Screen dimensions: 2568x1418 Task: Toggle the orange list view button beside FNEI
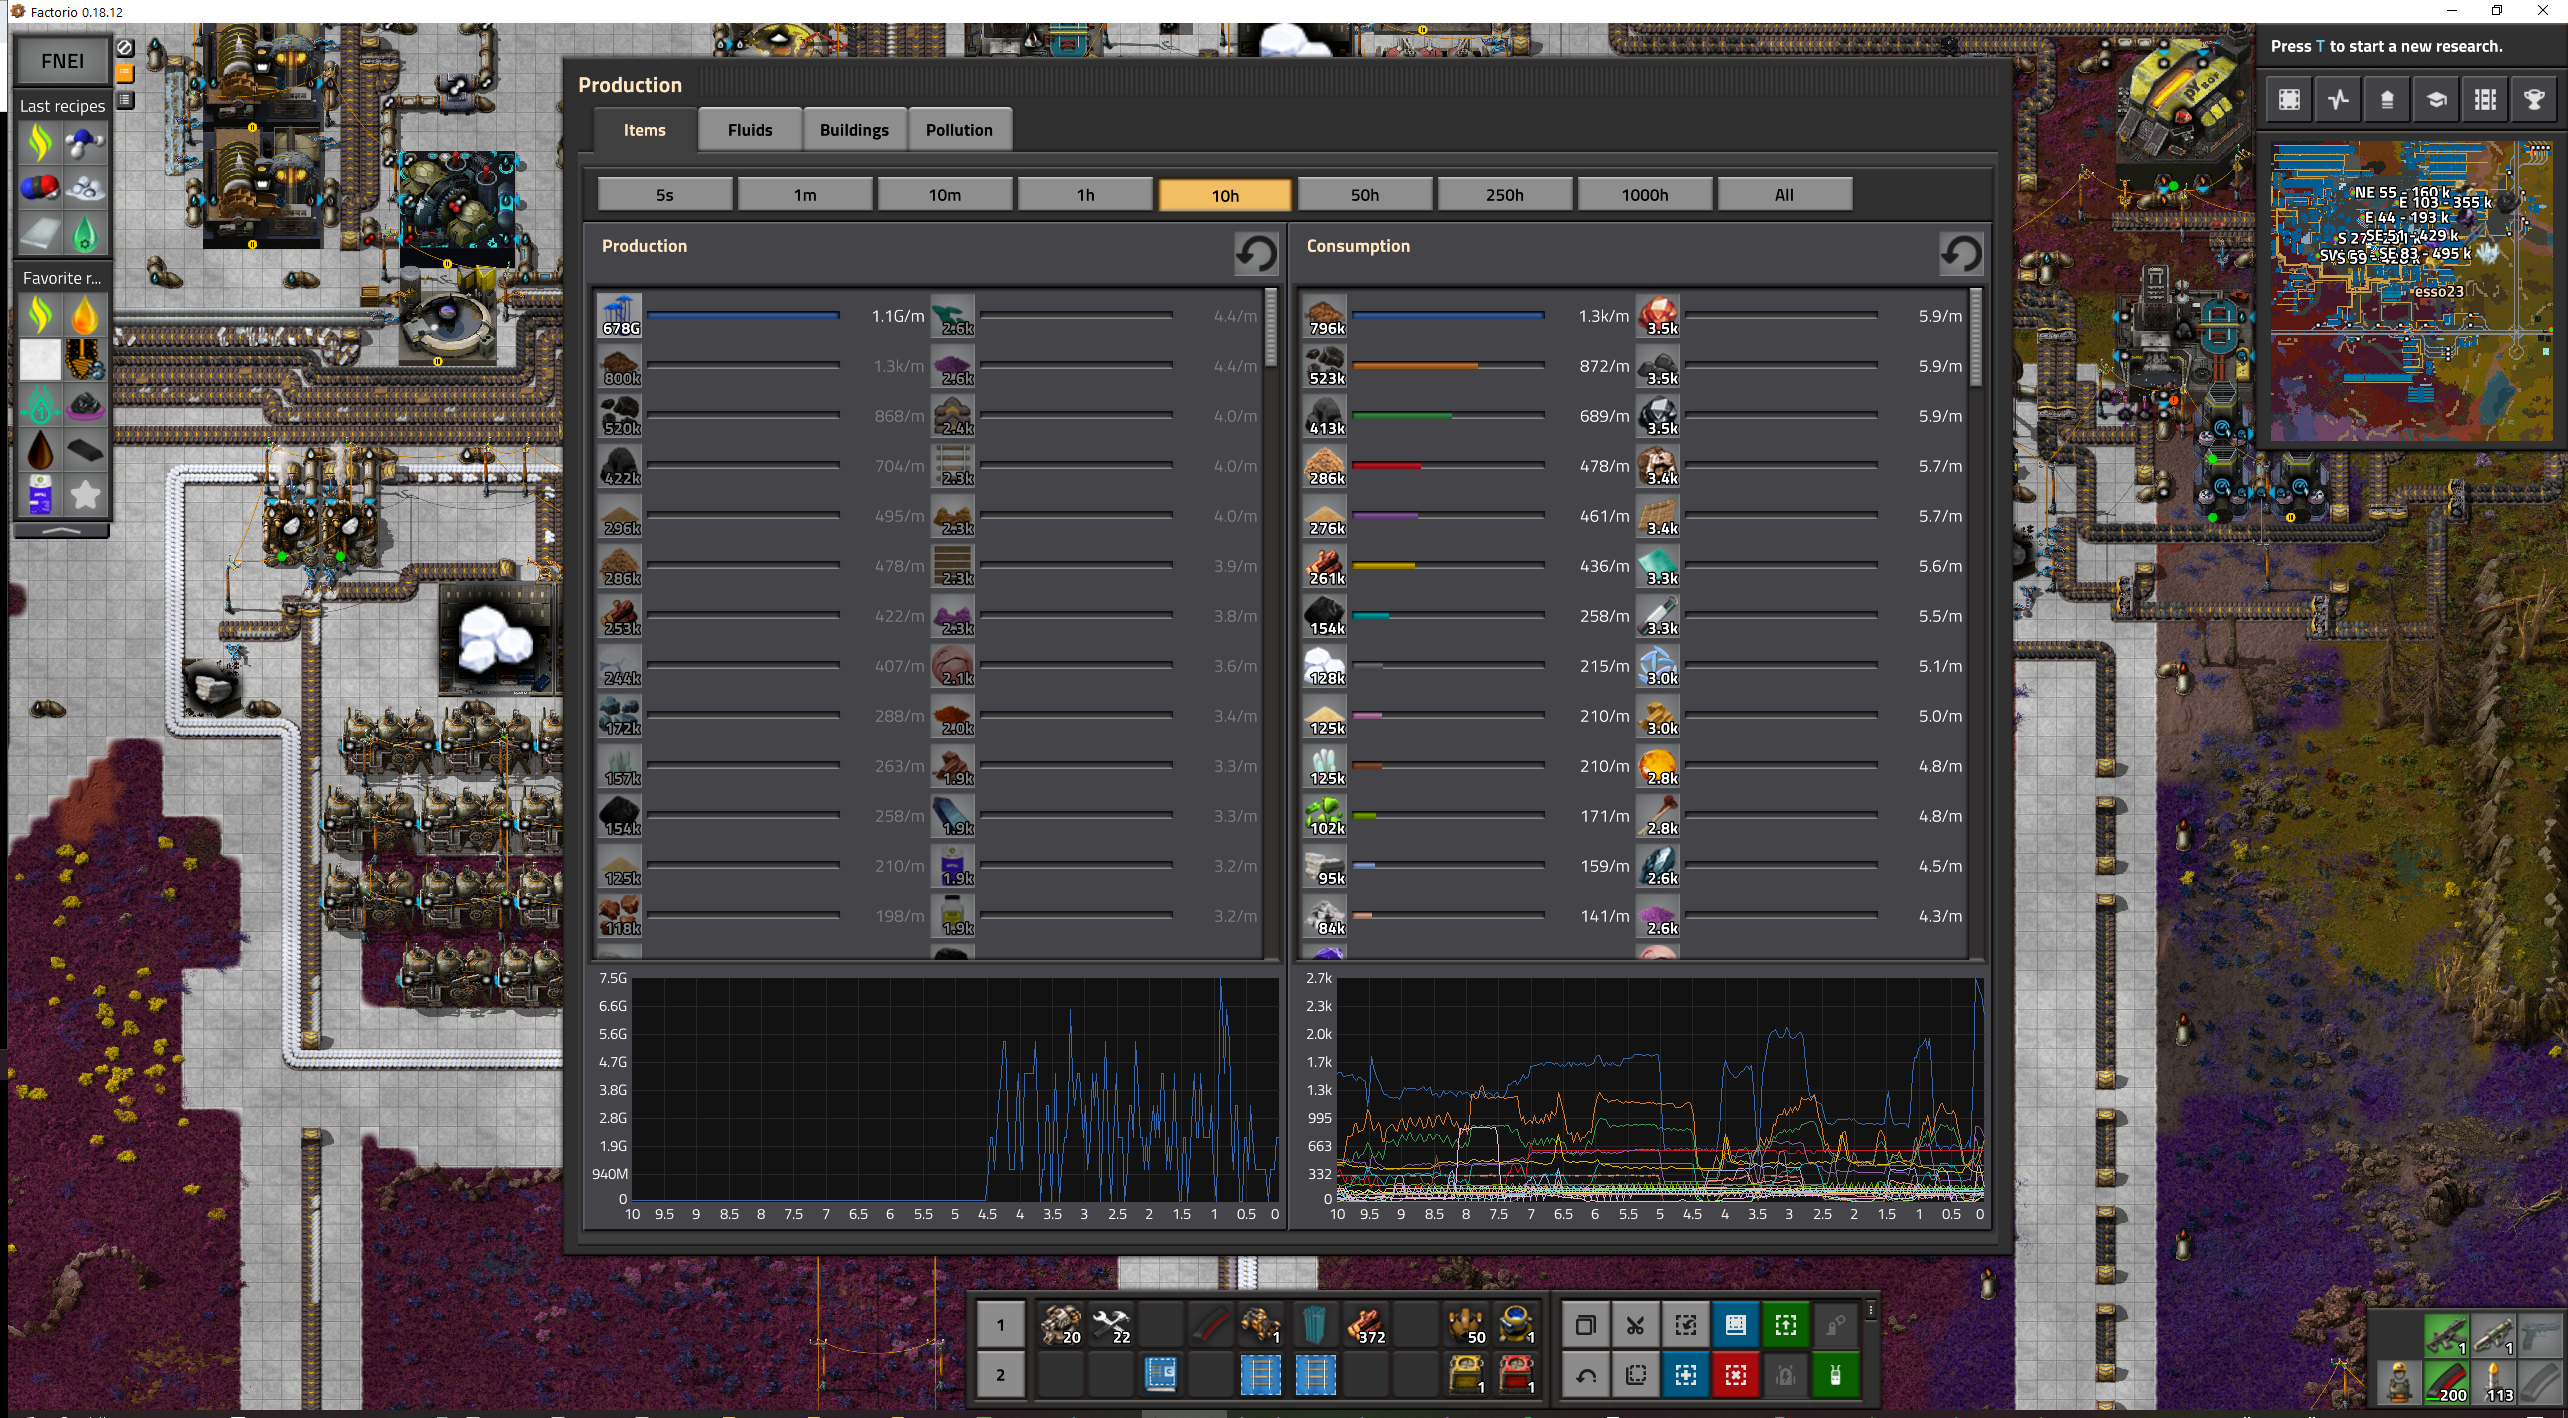point(125,74)
